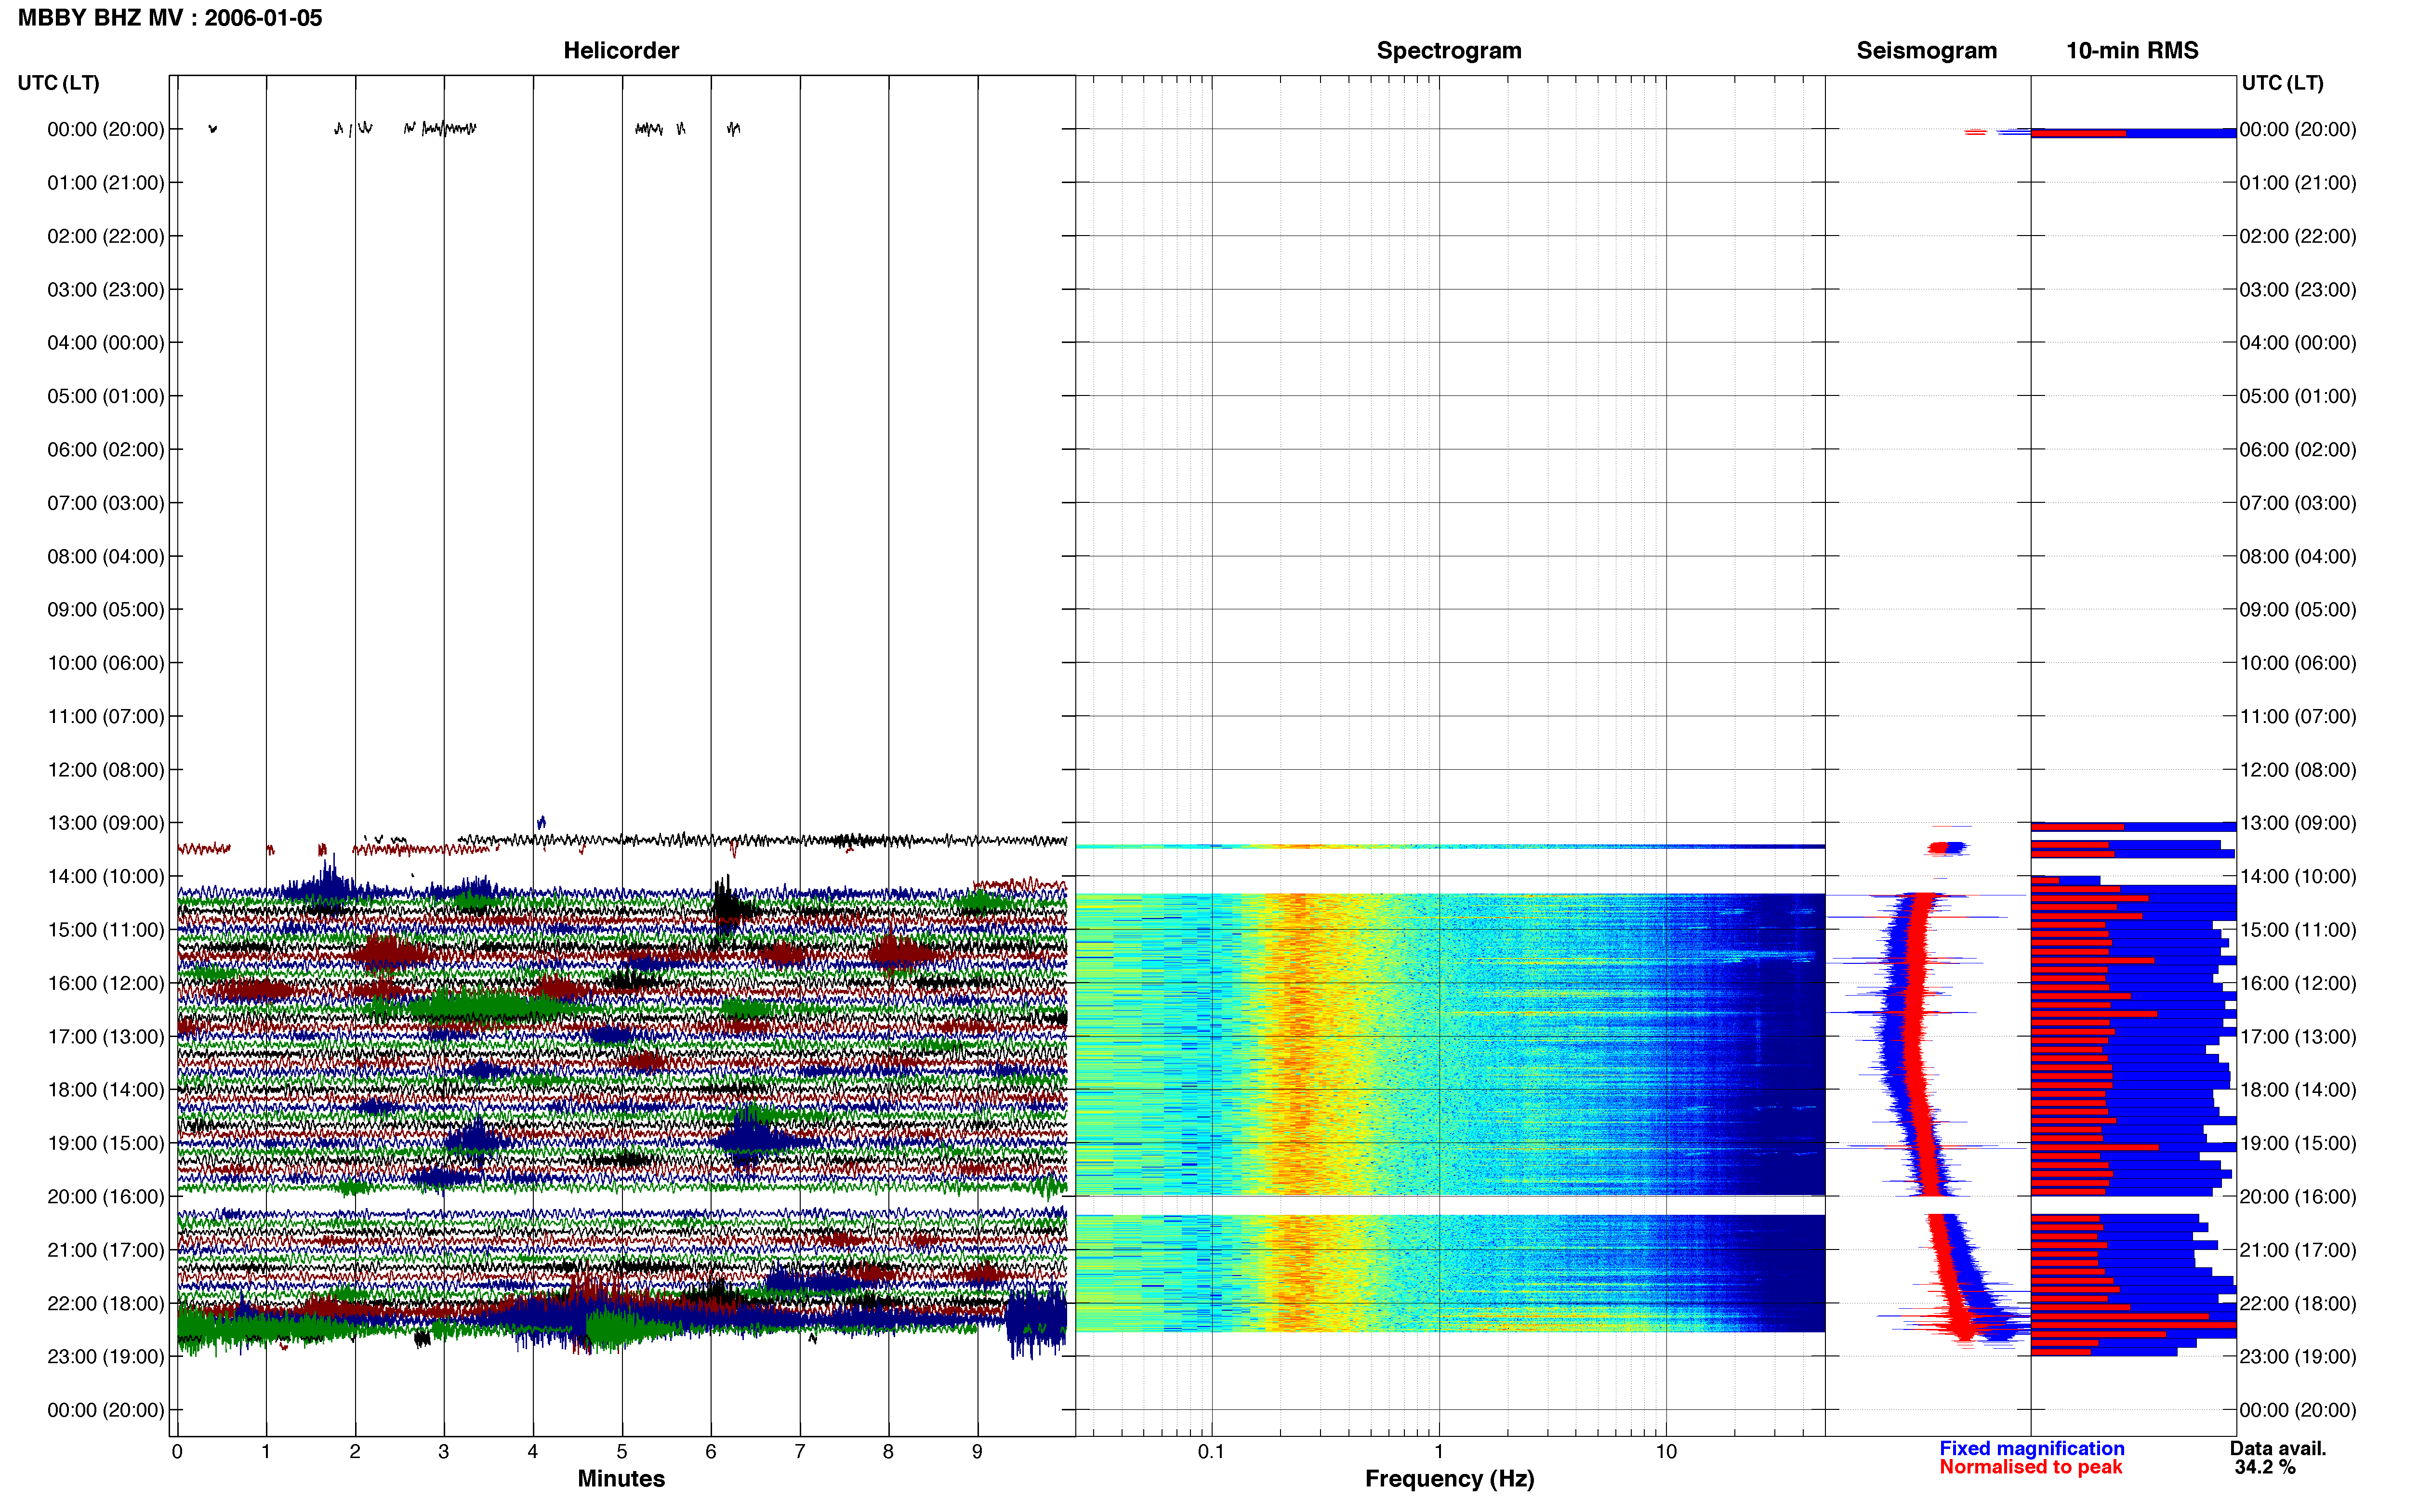2418x1512 pixels.
Task: Click the thin spectrogram band near 13:30
Action: click(1450, 847)
